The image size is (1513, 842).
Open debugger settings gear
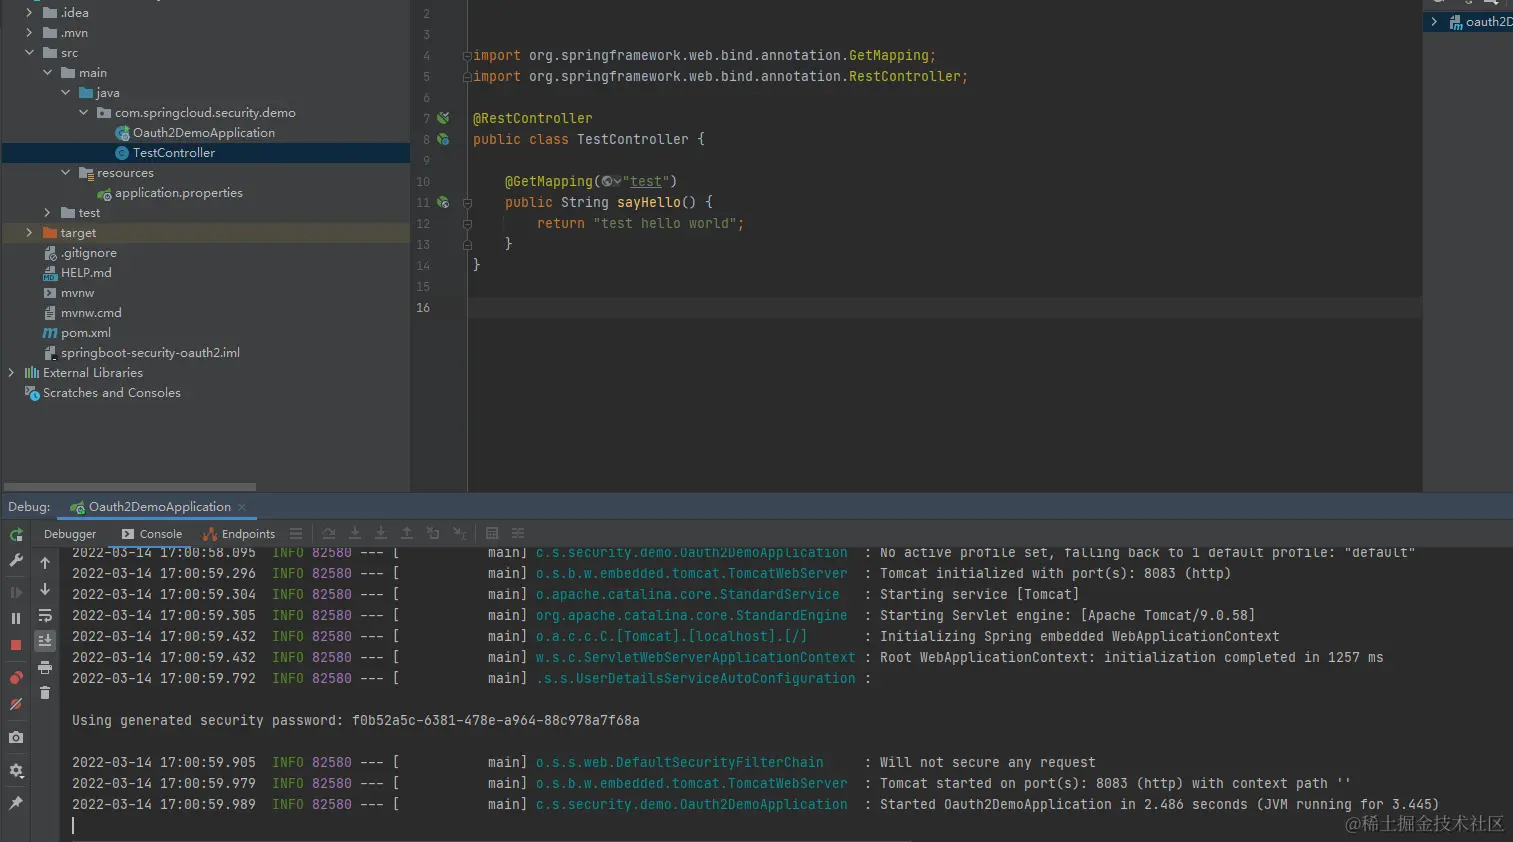tap(16, 771)
